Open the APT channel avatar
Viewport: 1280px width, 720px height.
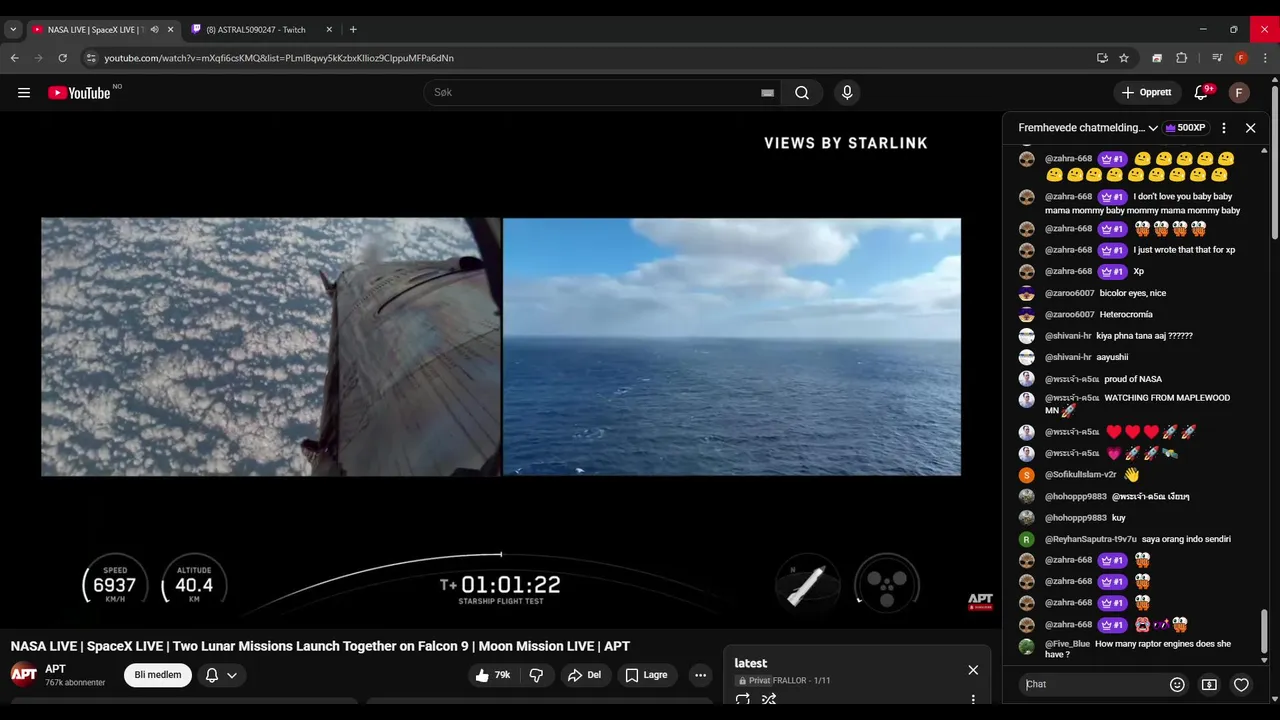[24, 674]
